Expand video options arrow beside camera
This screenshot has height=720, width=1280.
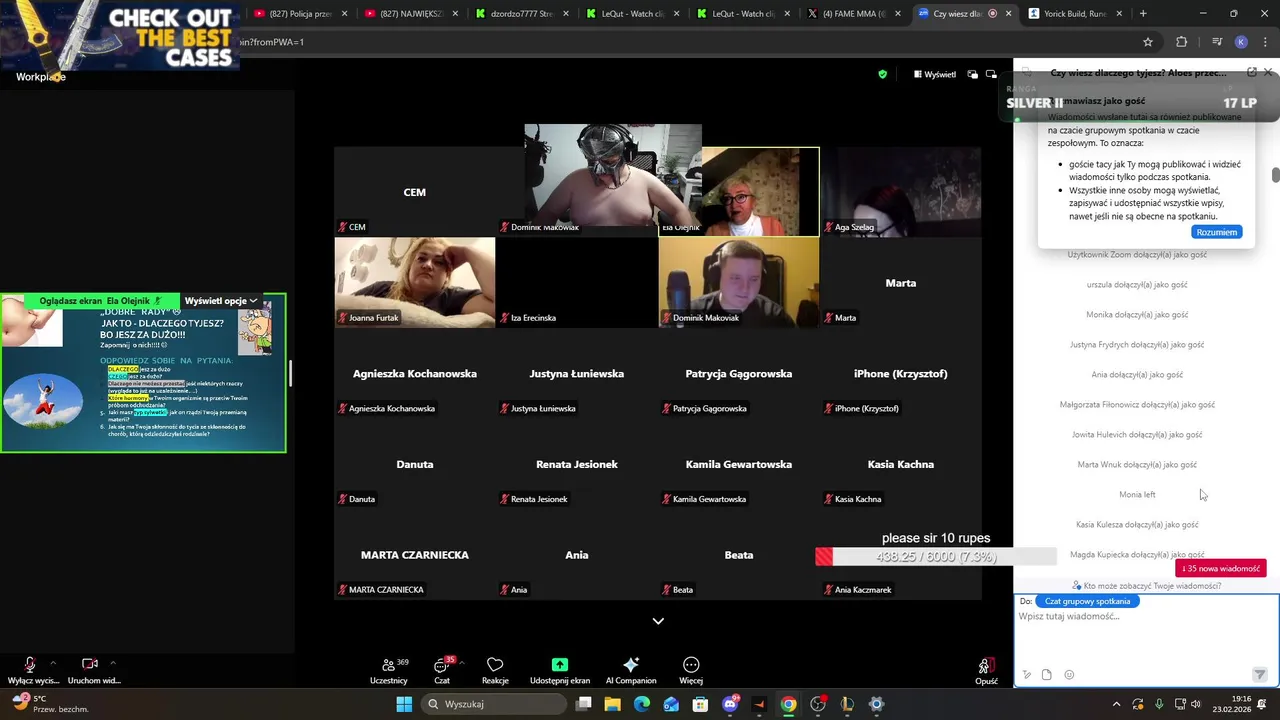tap(112, 663)
